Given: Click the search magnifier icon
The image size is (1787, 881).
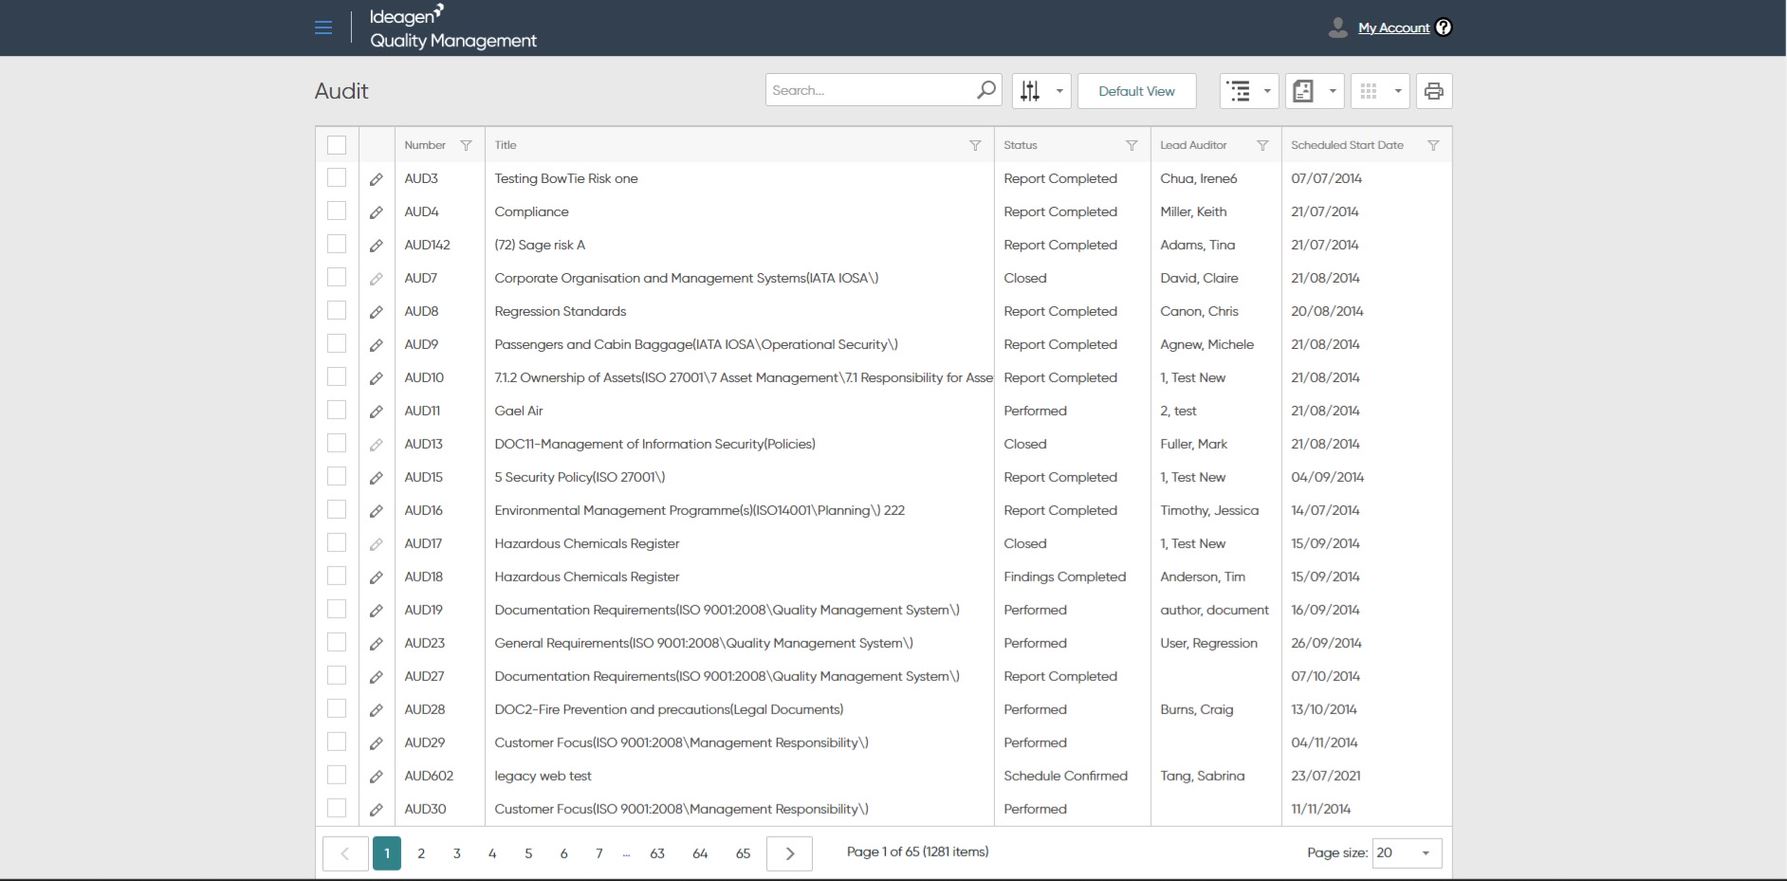Looking at the screenshot, I should pyautogui.click(x=985, y=90).
